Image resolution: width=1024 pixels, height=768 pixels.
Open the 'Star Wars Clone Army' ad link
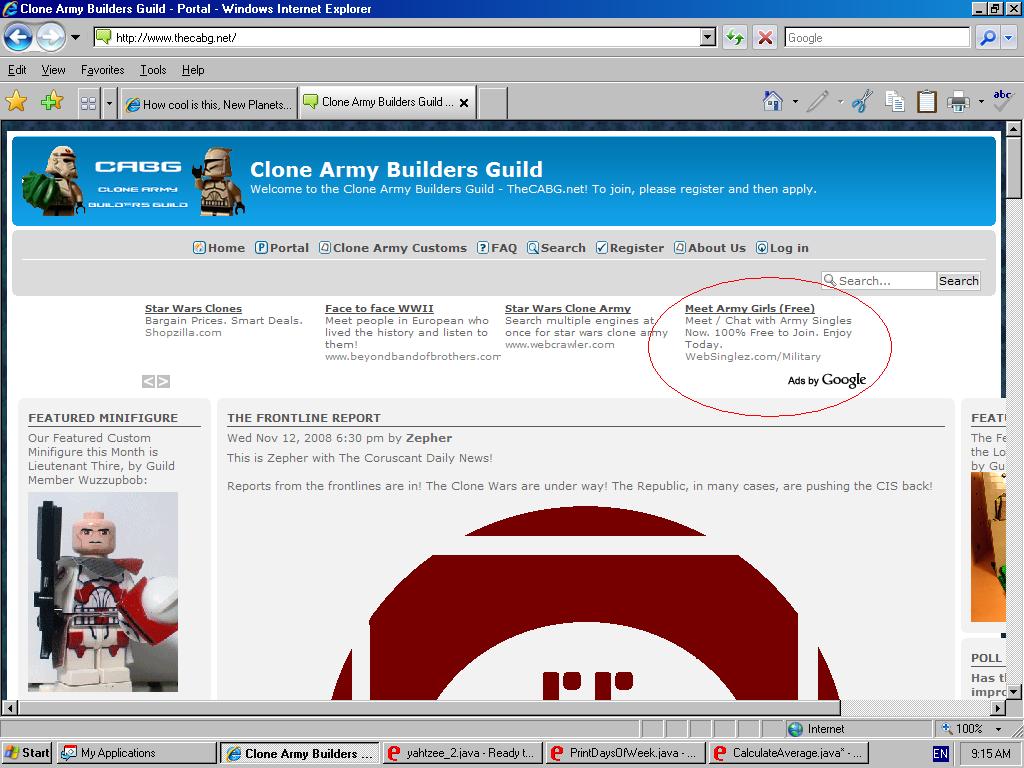tap(568, 308)
